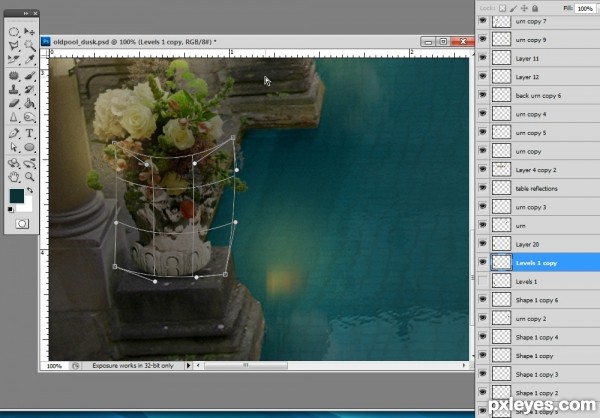Hide the Levels 1 copy layer
Screen dimensions: 600x418
pos(483,262)
